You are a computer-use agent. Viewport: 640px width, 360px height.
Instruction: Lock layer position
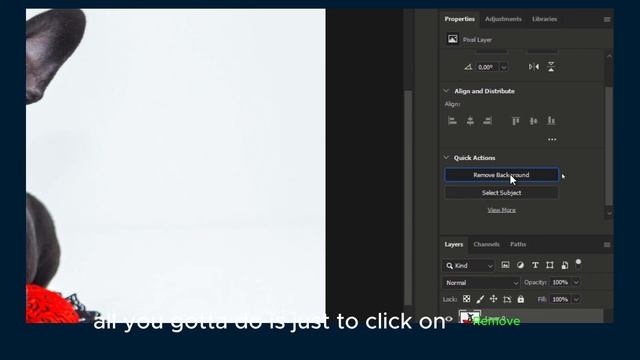[493, 299]
